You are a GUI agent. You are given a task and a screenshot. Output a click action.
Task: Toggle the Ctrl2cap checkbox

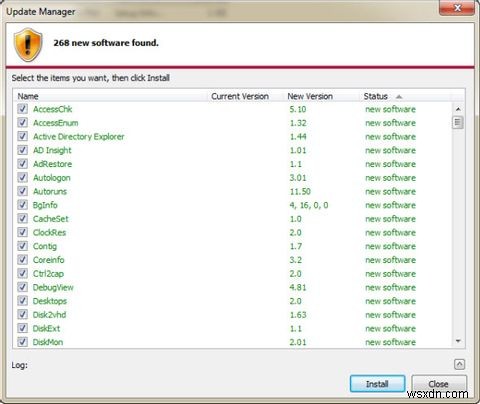[x=22, y=273]
